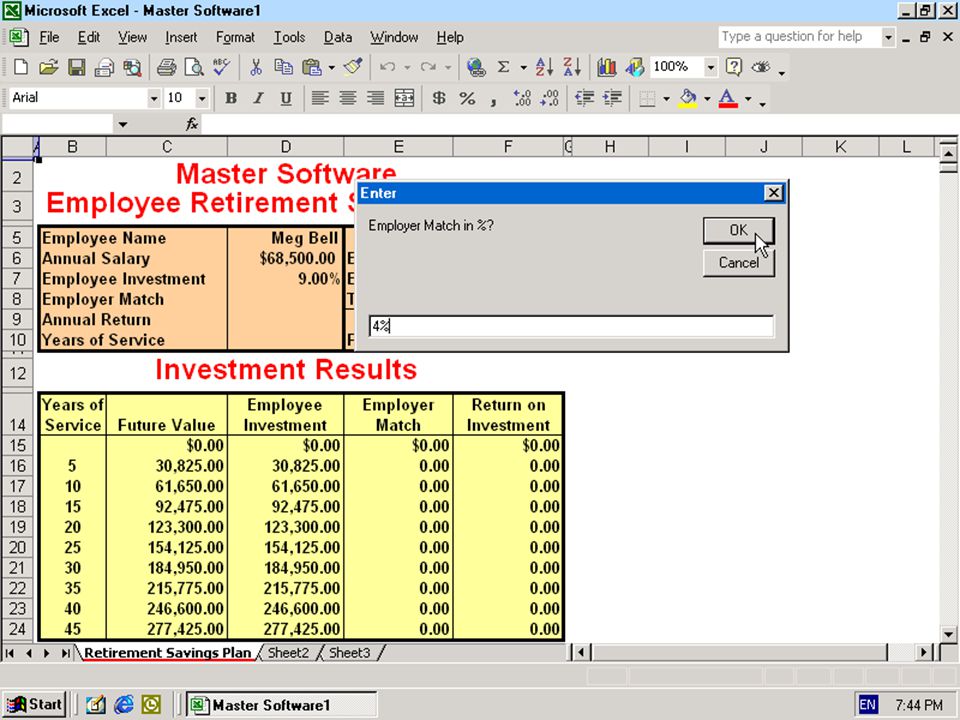Select the Format Painter brush
This screenshot has height=720, width=960.
tap(353, 67)
